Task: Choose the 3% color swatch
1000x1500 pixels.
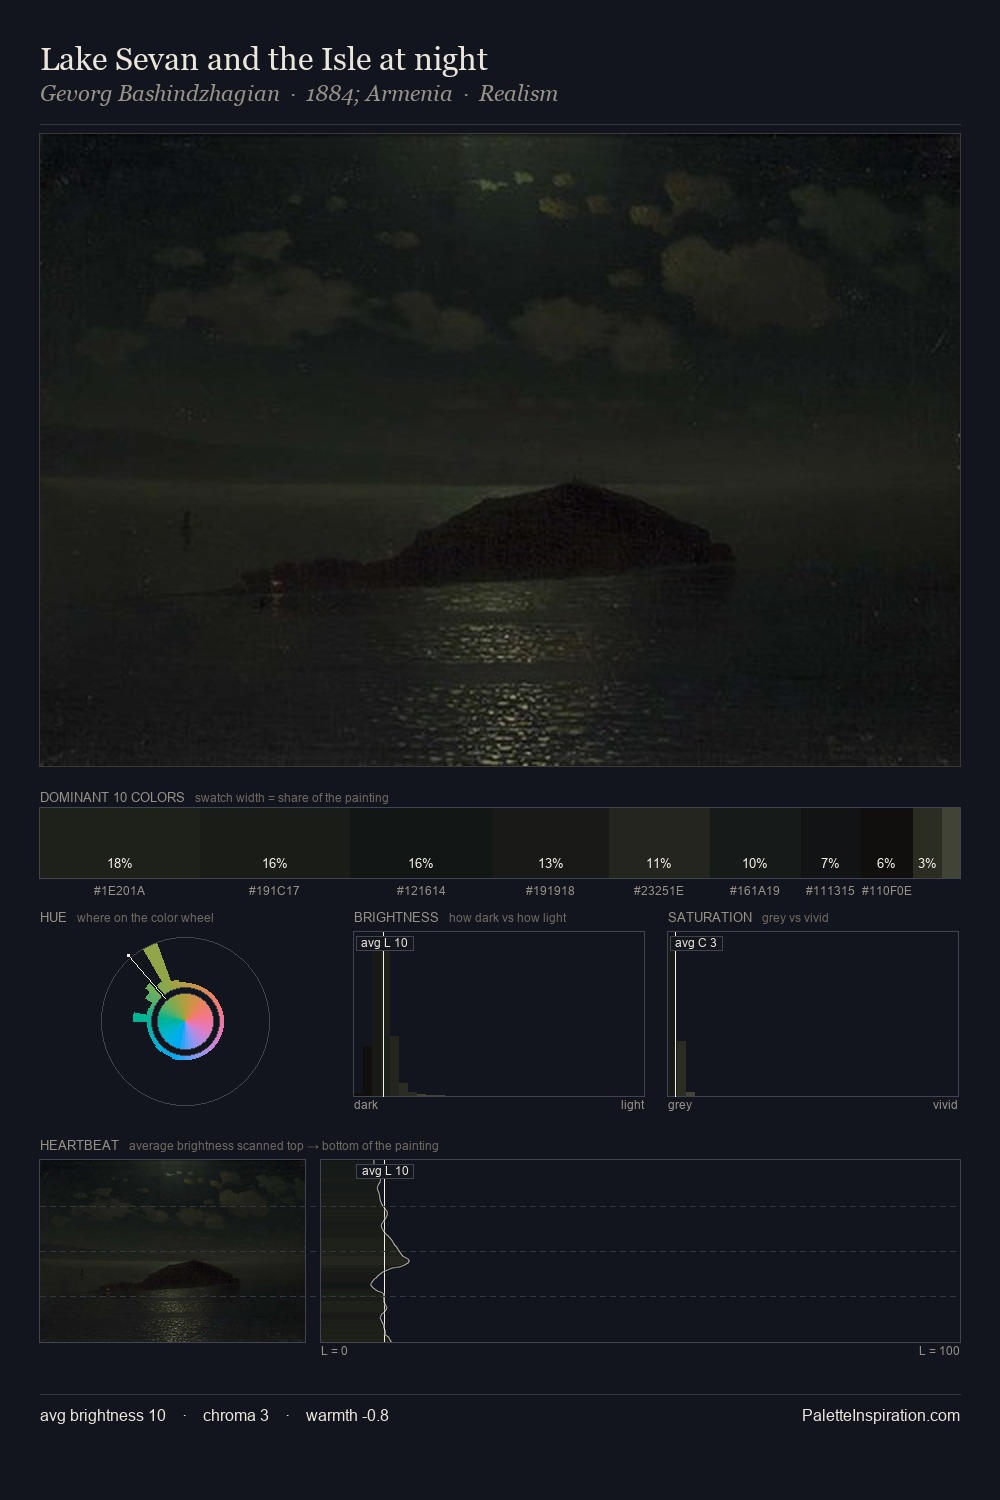Action: [x=927, y=843]
